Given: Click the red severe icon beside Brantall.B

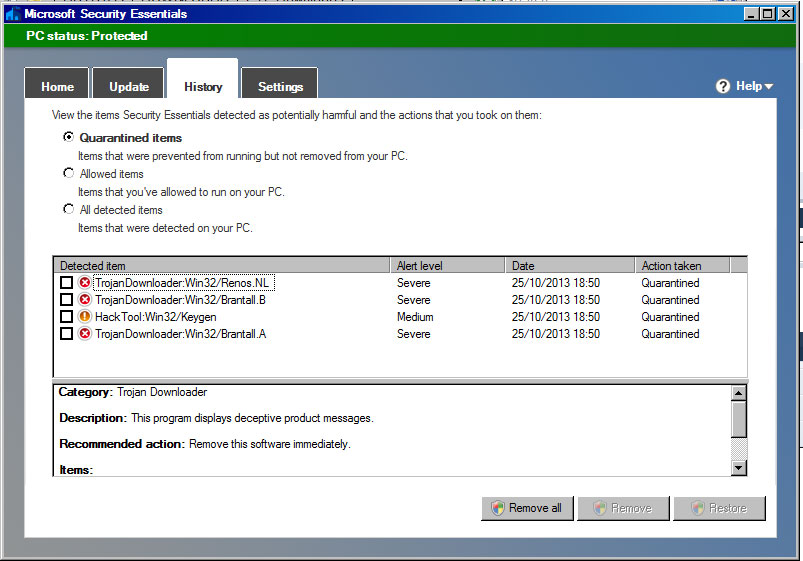Looking at the screenshot, I should (85, 300).
